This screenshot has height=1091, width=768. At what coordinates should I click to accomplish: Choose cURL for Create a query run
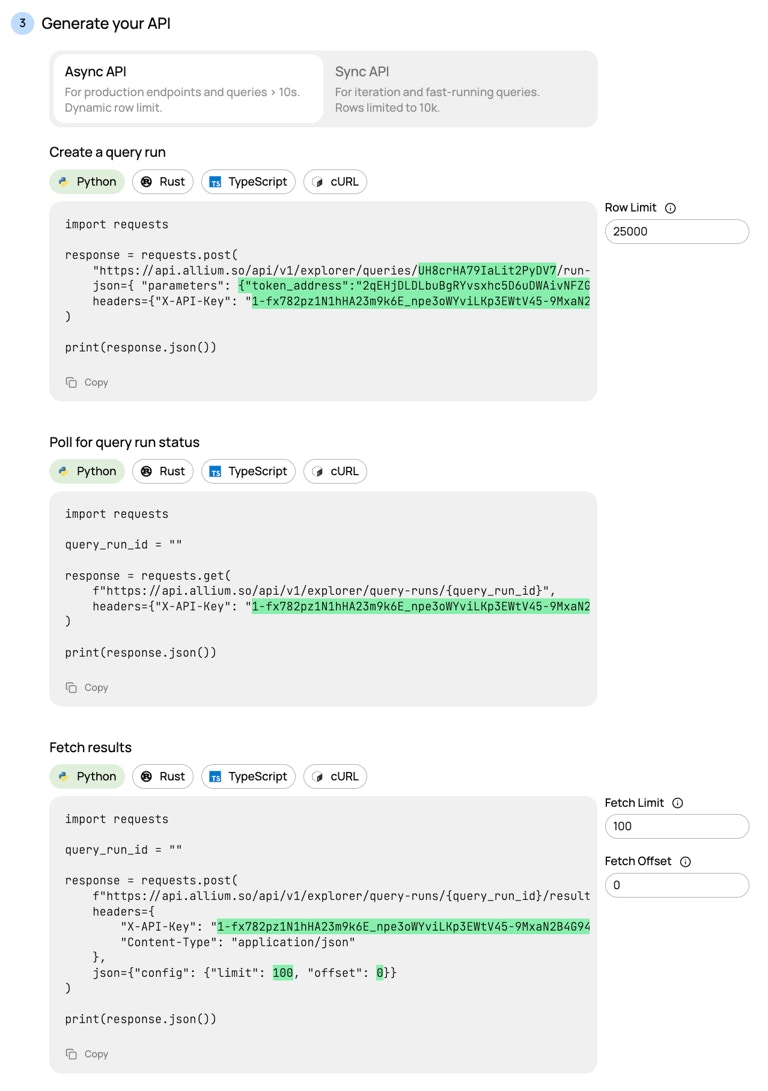point(335,182)
